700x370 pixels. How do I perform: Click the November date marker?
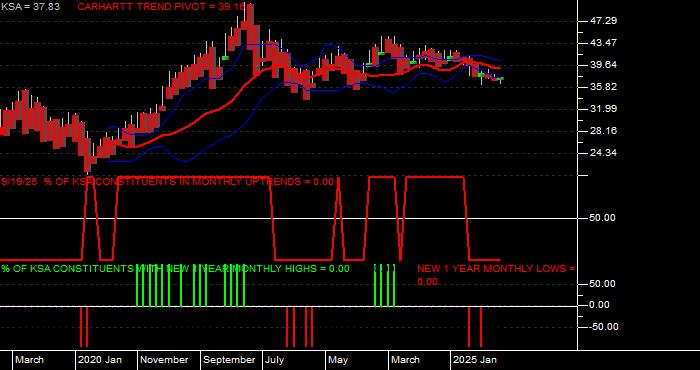click(164, 360)
